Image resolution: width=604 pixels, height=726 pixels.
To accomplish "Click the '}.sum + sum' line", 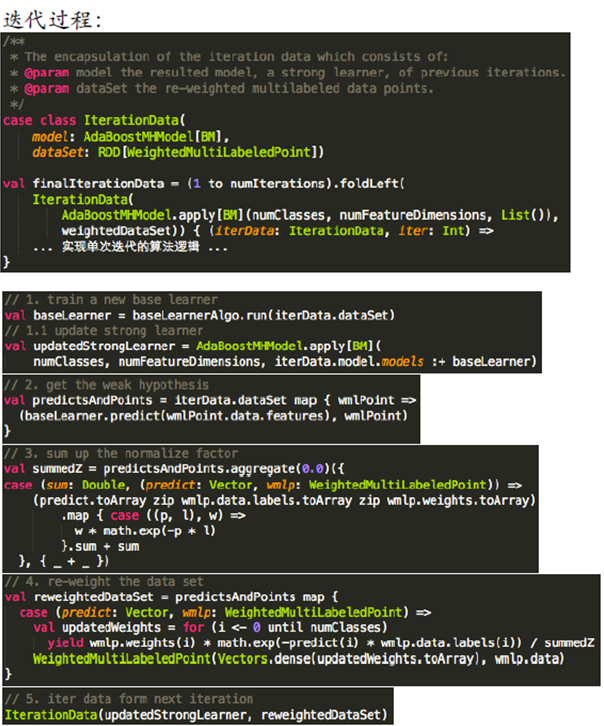I will 100,546.
